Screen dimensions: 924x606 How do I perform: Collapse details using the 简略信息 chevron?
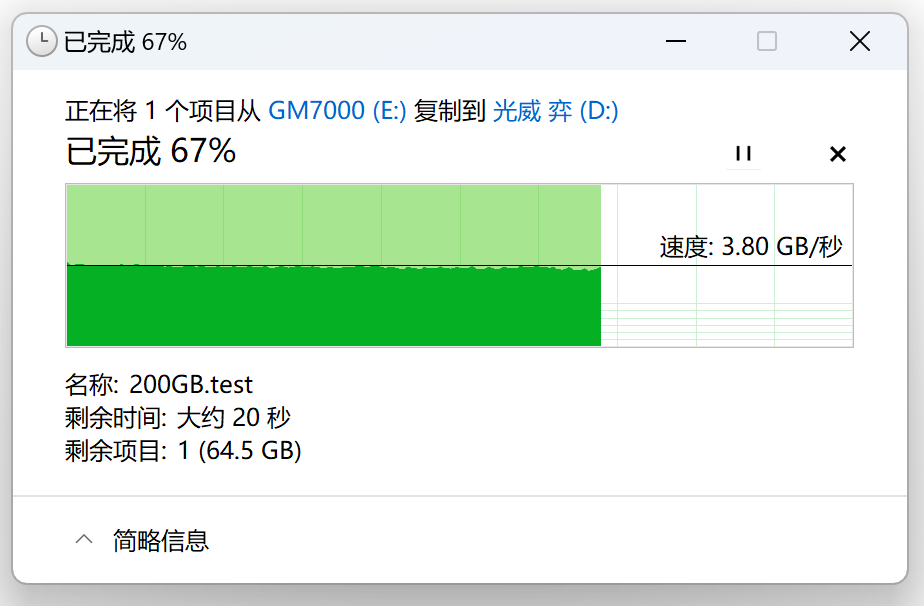tap(85, 541)
